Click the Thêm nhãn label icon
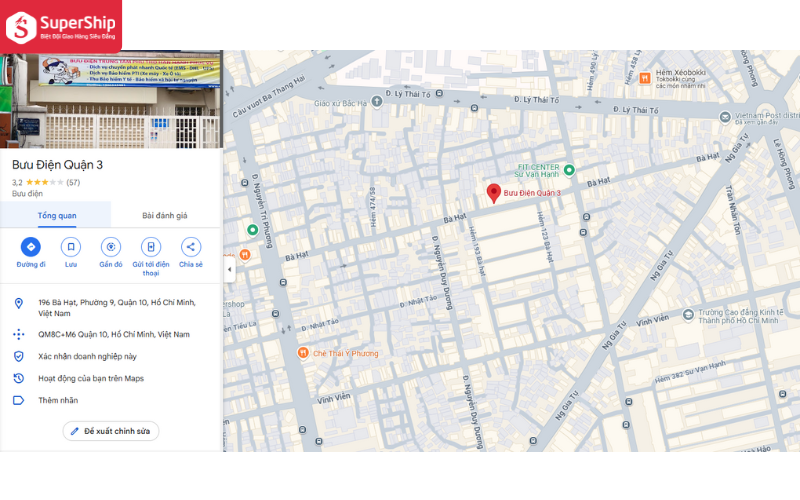Screen dimensions: 800x500 click(18, 400)
